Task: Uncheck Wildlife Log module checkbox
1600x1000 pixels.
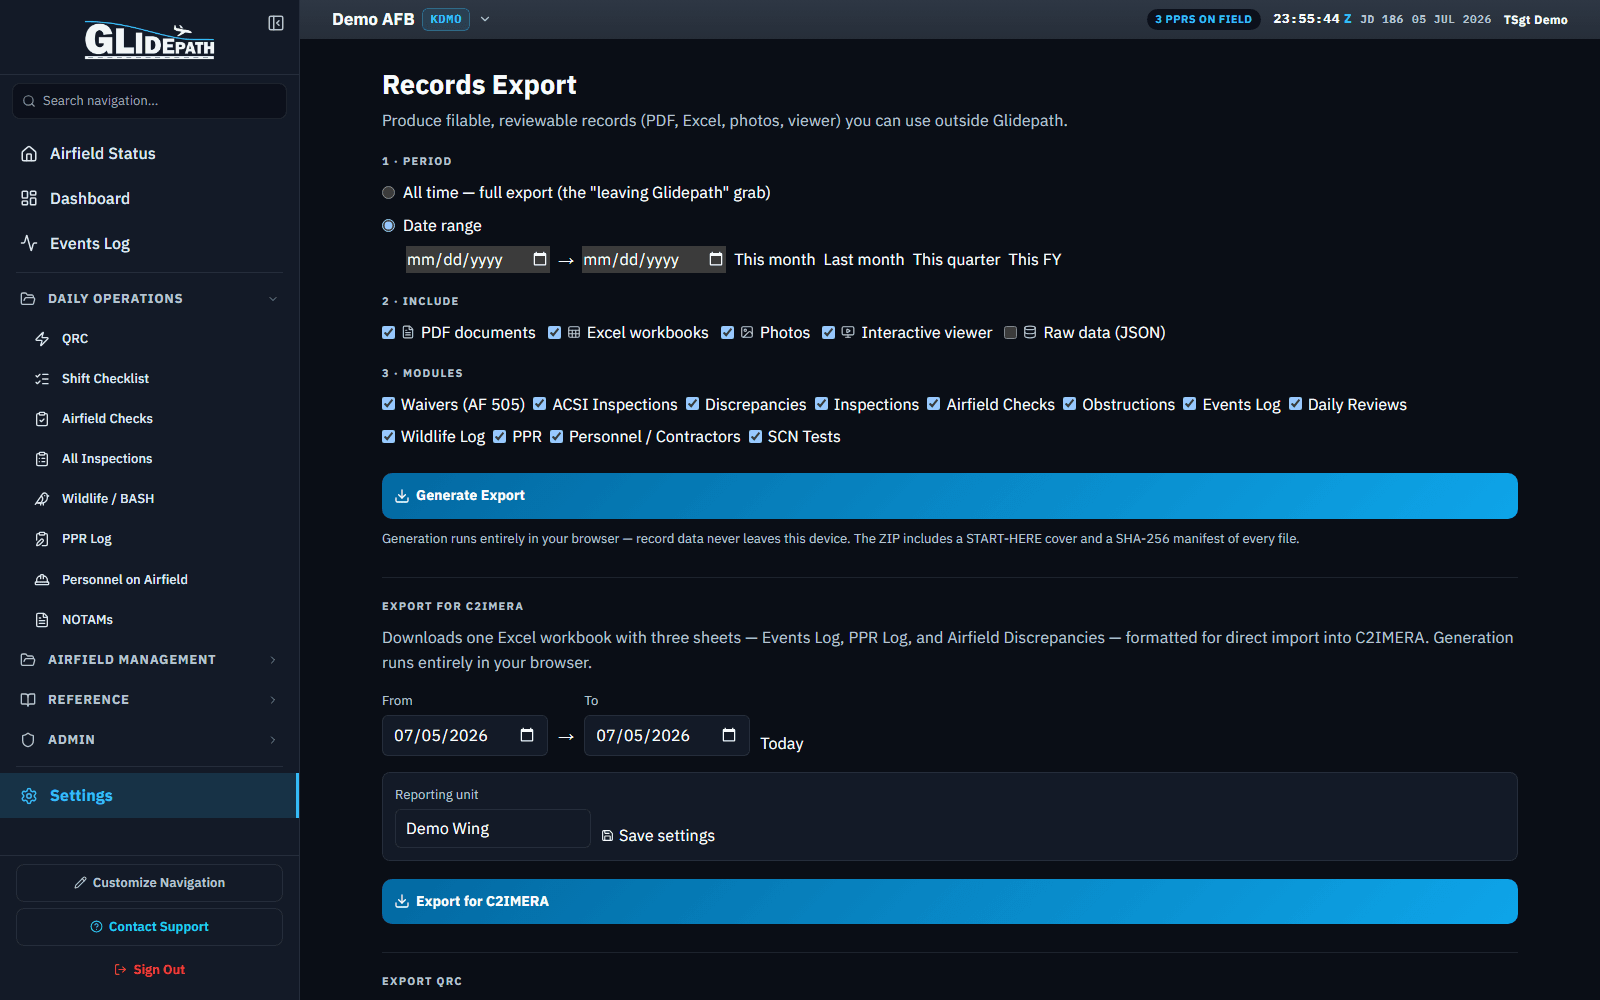Action: tap(389, 437)
